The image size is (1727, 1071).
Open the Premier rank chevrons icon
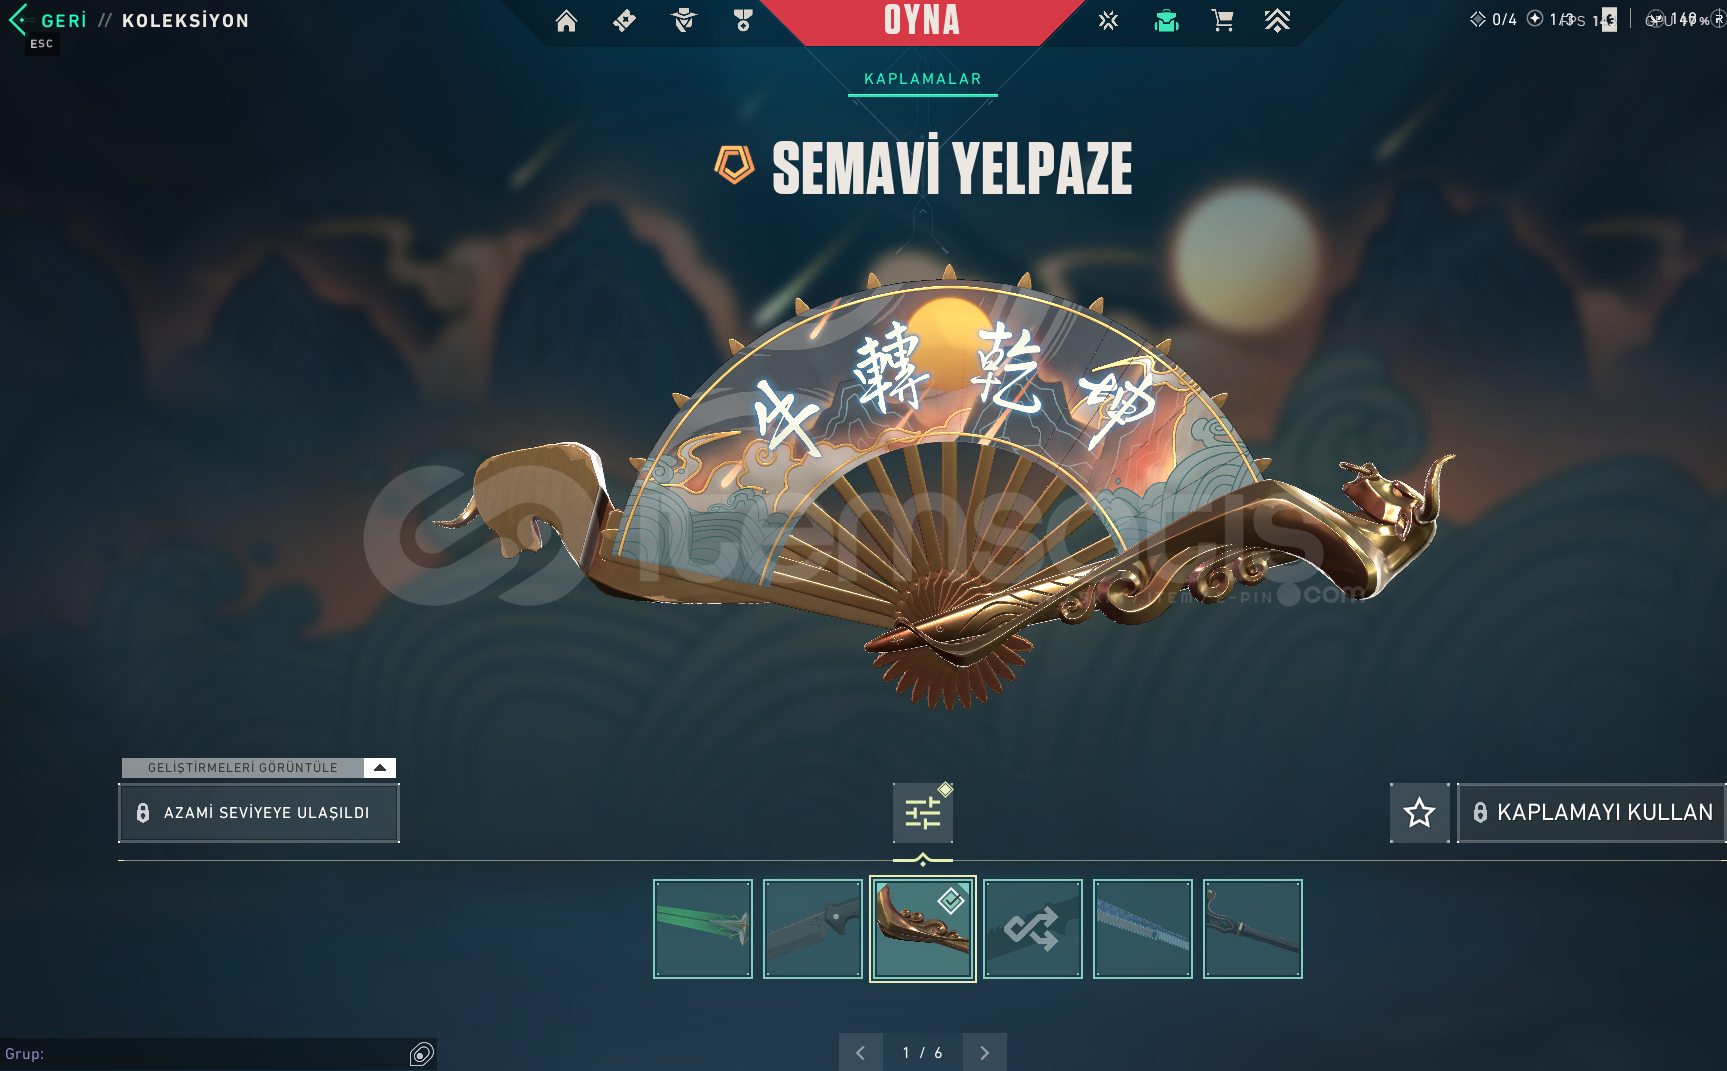[1277, 21]
